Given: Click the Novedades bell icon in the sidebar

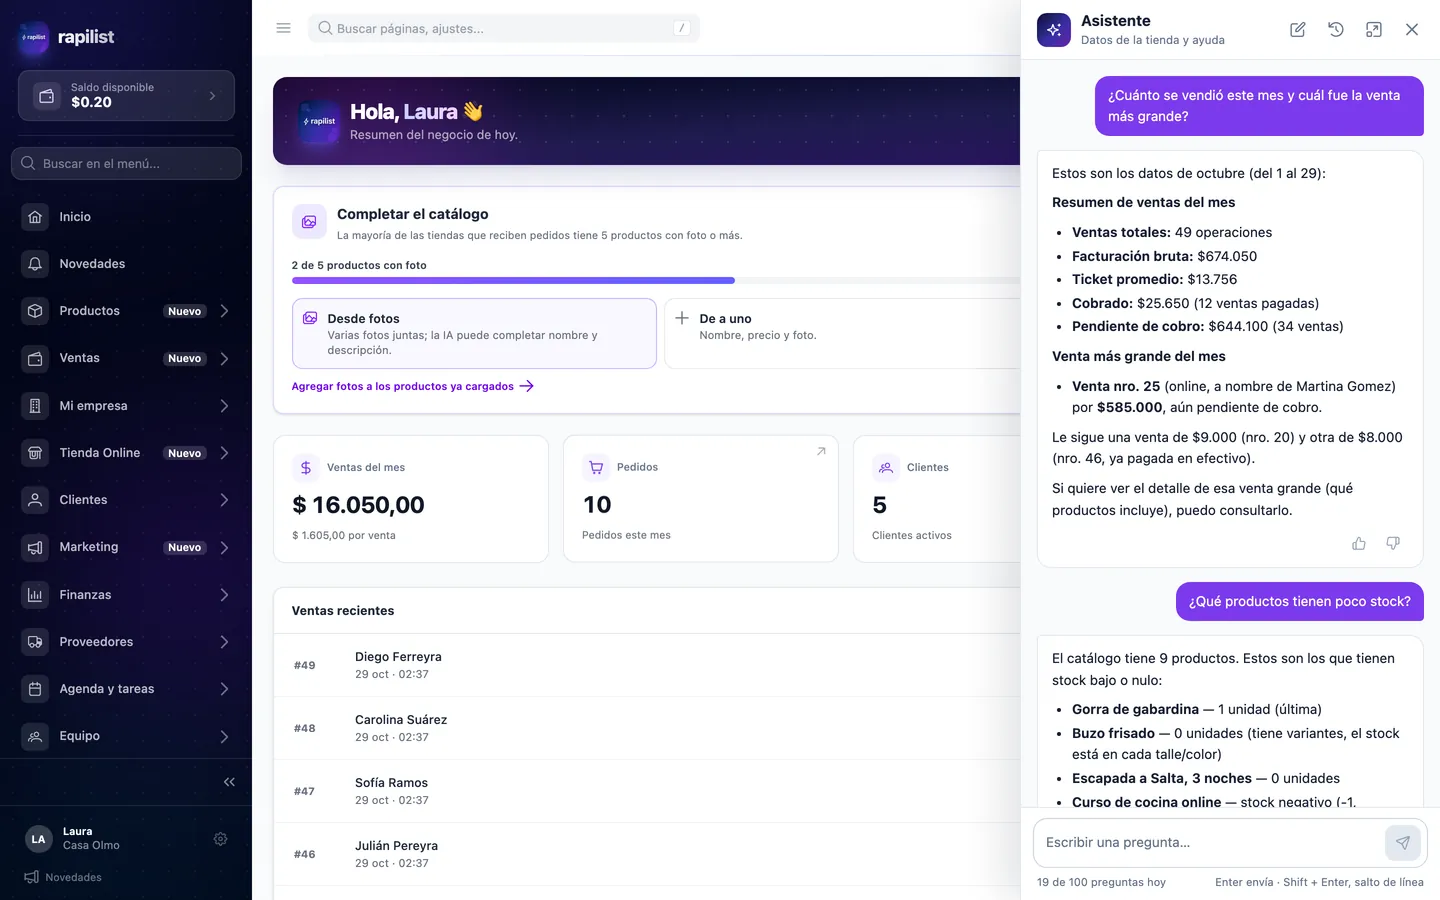Looking at the screenshot, I should coord(35,264).
